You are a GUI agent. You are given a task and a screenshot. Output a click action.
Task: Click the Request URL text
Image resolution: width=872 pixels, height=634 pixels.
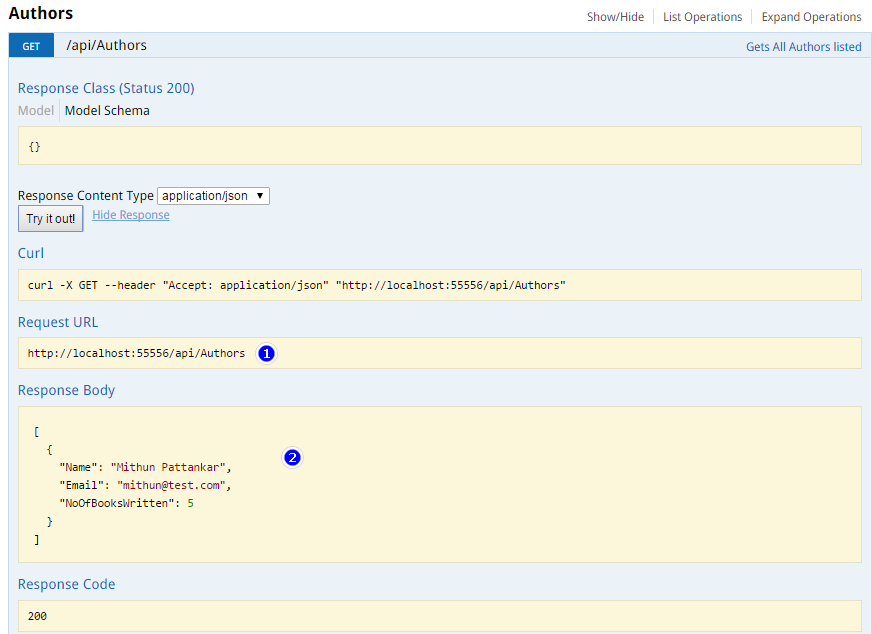point(136,353)
